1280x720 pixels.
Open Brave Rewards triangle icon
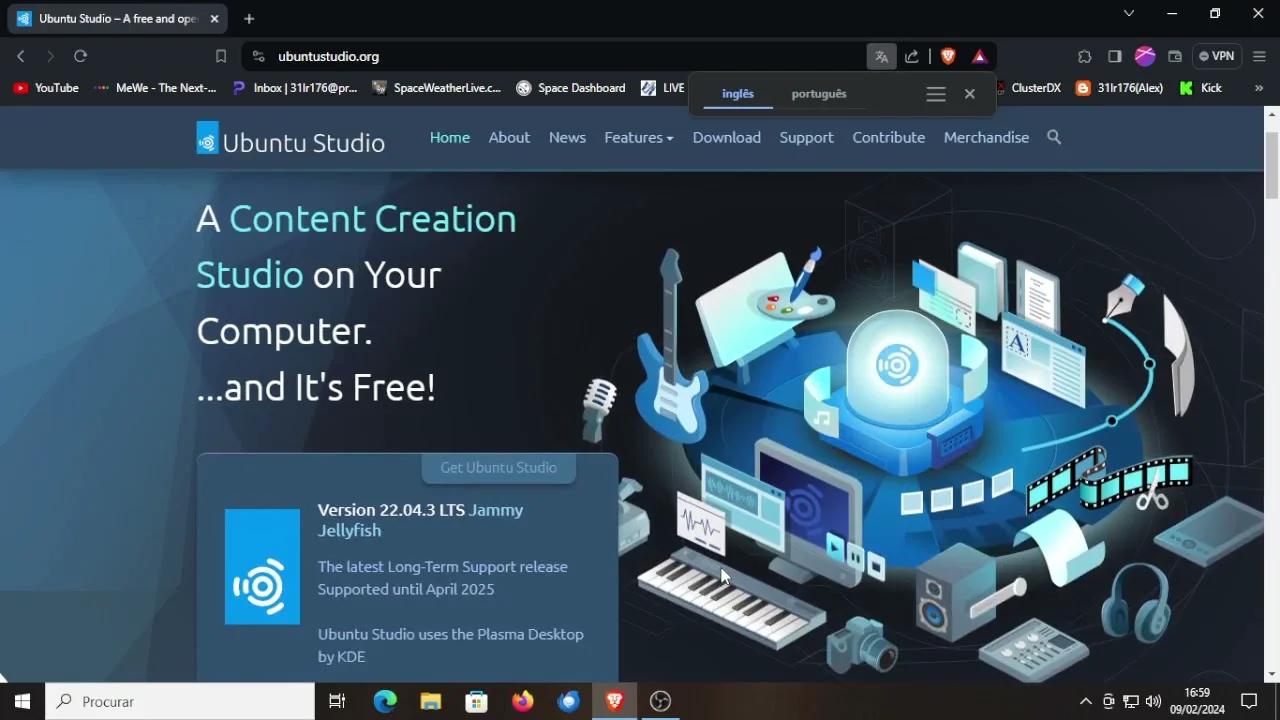(979, 56)
